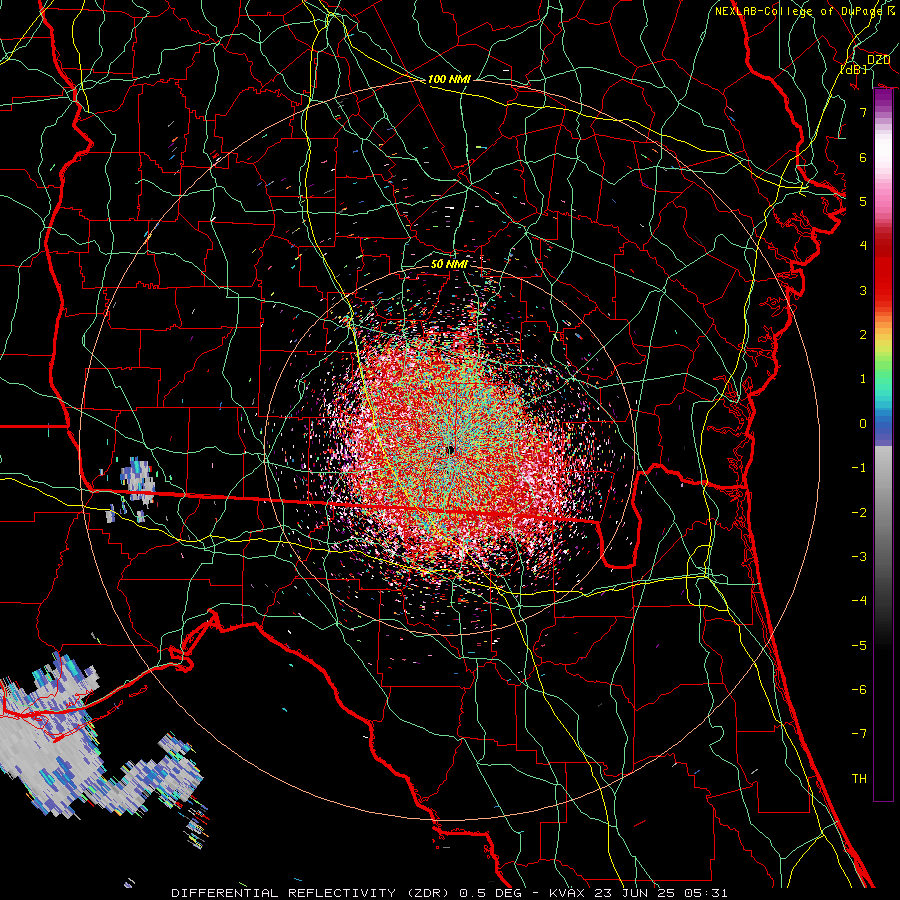The width and height of the screenshot is (900, 900).
Task: Click the -6 value on the color scale
Action: click(x=859, y=690)
